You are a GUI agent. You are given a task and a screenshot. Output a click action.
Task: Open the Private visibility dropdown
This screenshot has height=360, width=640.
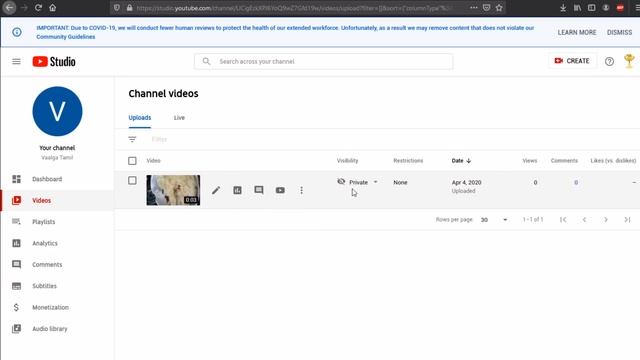click(358, 182)
